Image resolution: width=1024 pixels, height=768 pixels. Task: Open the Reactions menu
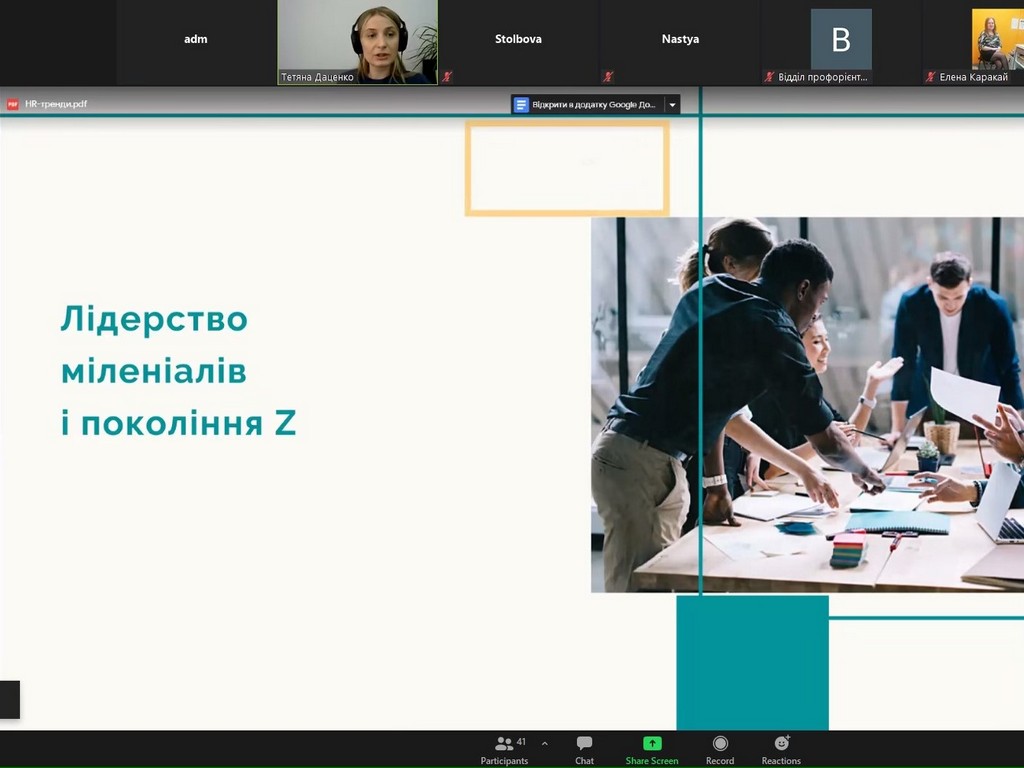781,750
